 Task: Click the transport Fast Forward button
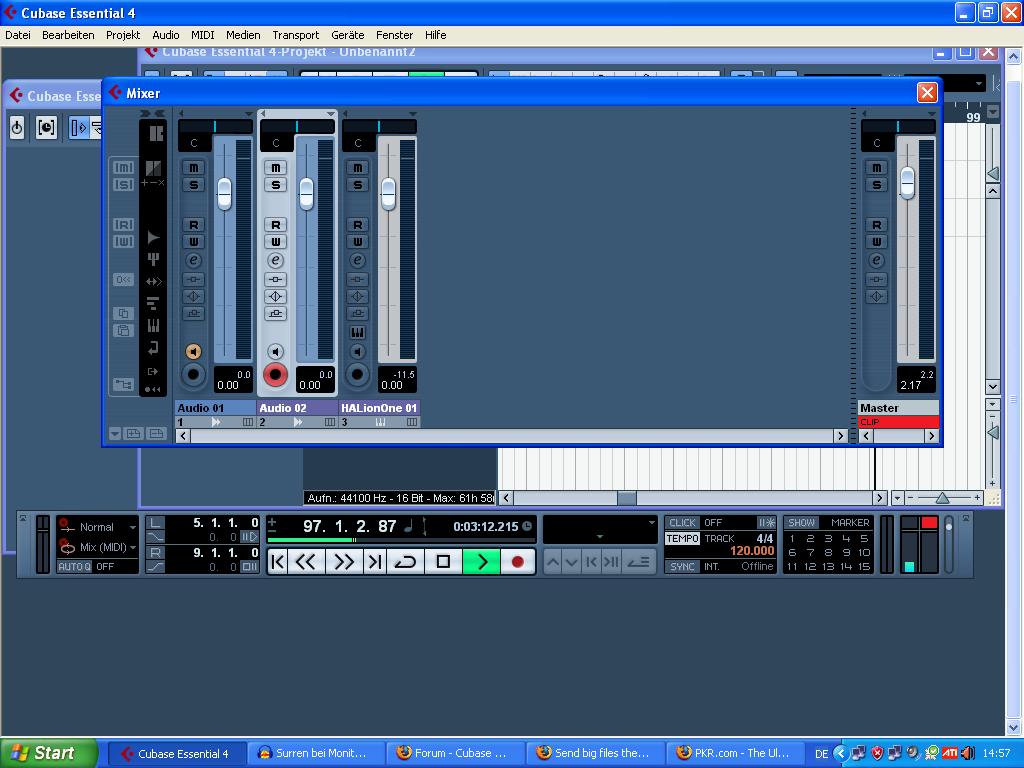click(344, 562)
